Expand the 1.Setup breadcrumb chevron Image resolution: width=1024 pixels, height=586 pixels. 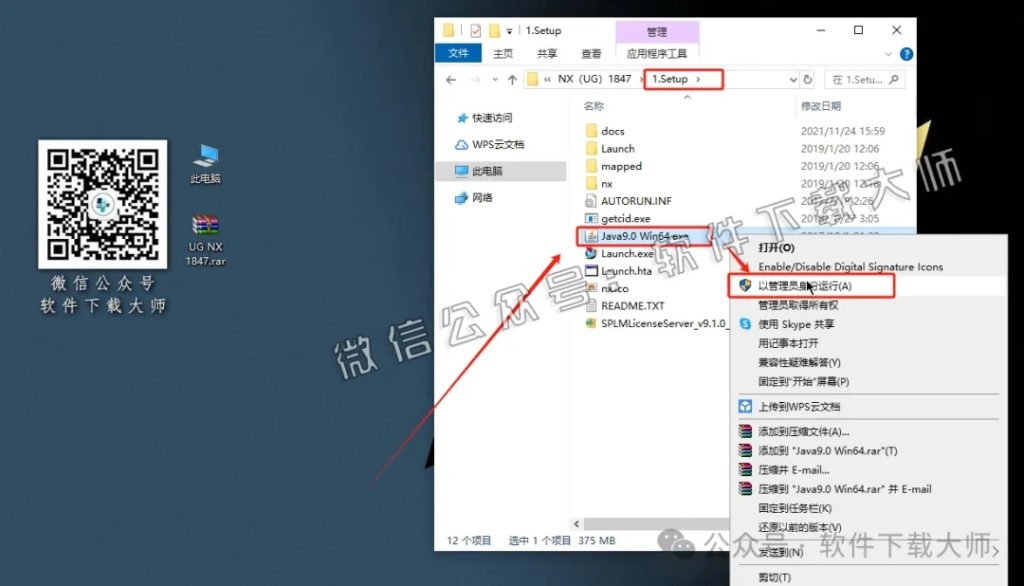[698, 79]
